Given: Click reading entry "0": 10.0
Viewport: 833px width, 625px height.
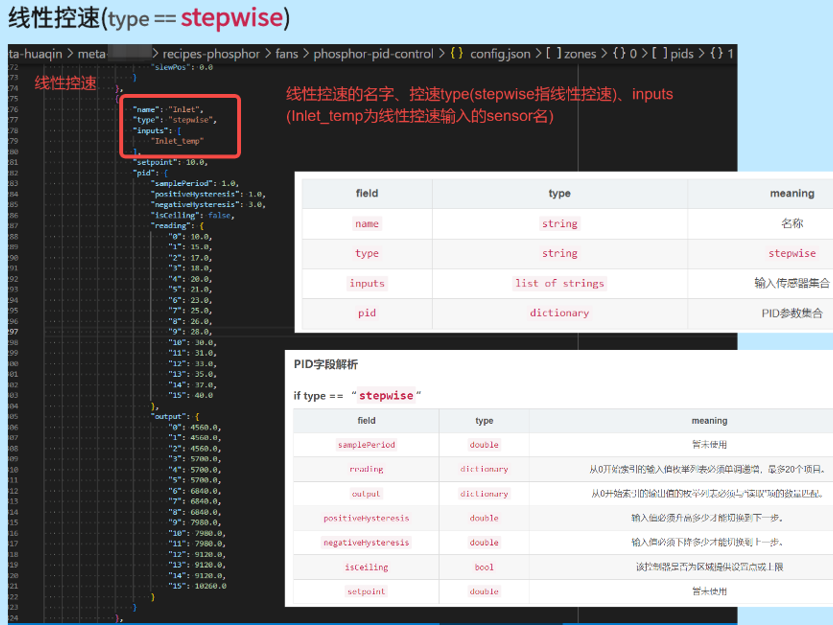Looking at the screenshot, I should pos(190,237).
